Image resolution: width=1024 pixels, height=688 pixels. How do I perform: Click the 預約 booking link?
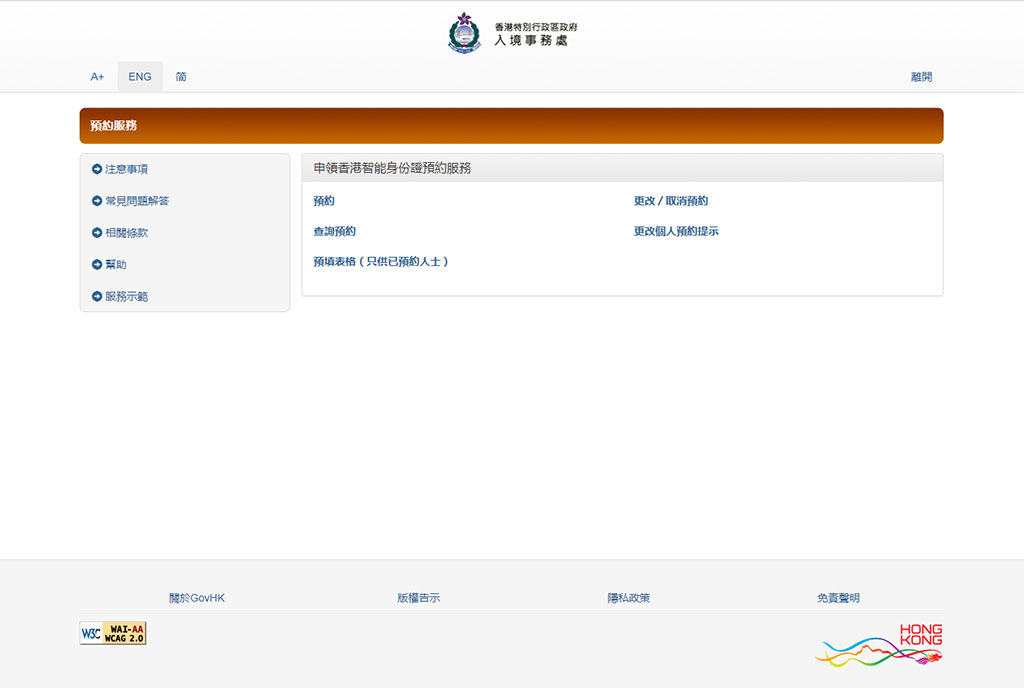point(324,201)
